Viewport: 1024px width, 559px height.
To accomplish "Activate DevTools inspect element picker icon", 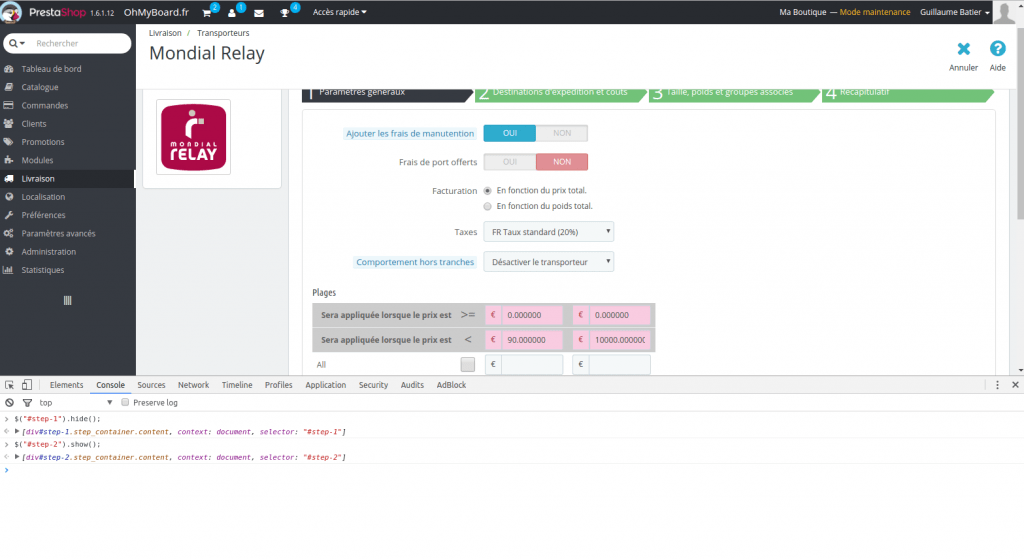I will [9, 385].
